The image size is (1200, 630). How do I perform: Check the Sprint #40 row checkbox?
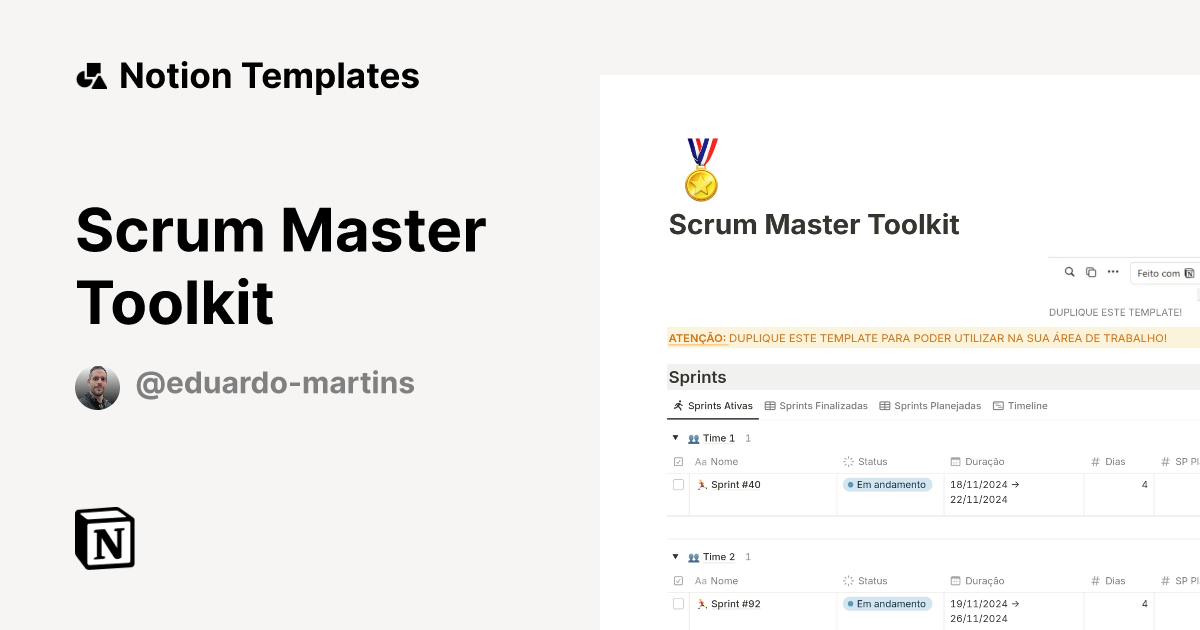pos(678,484)
